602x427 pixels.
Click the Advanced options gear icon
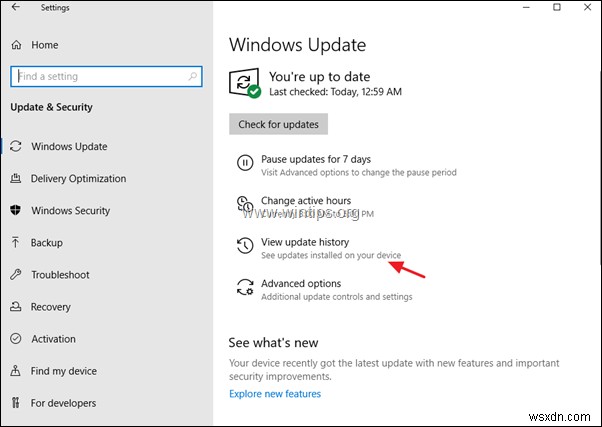(x=244, y=289)
